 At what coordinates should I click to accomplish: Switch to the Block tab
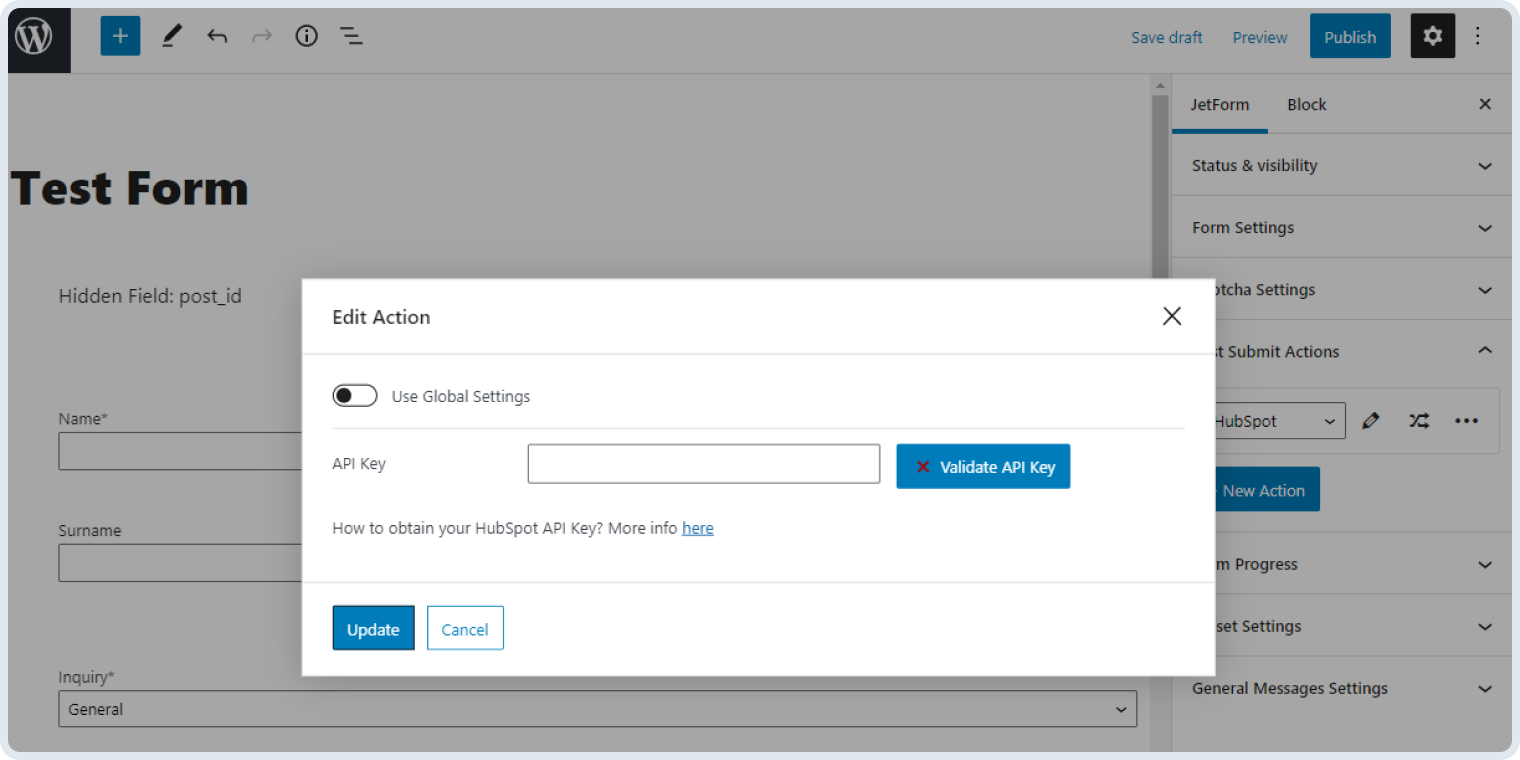click(x=1306, y=104)
